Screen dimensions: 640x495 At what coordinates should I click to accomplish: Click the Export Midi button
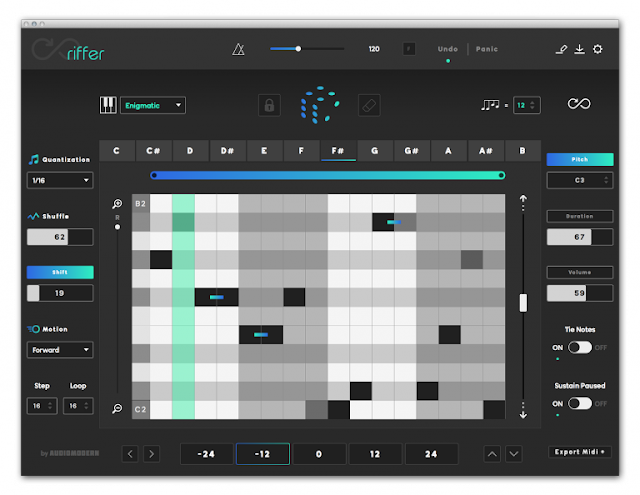click(x=580, y=452)
